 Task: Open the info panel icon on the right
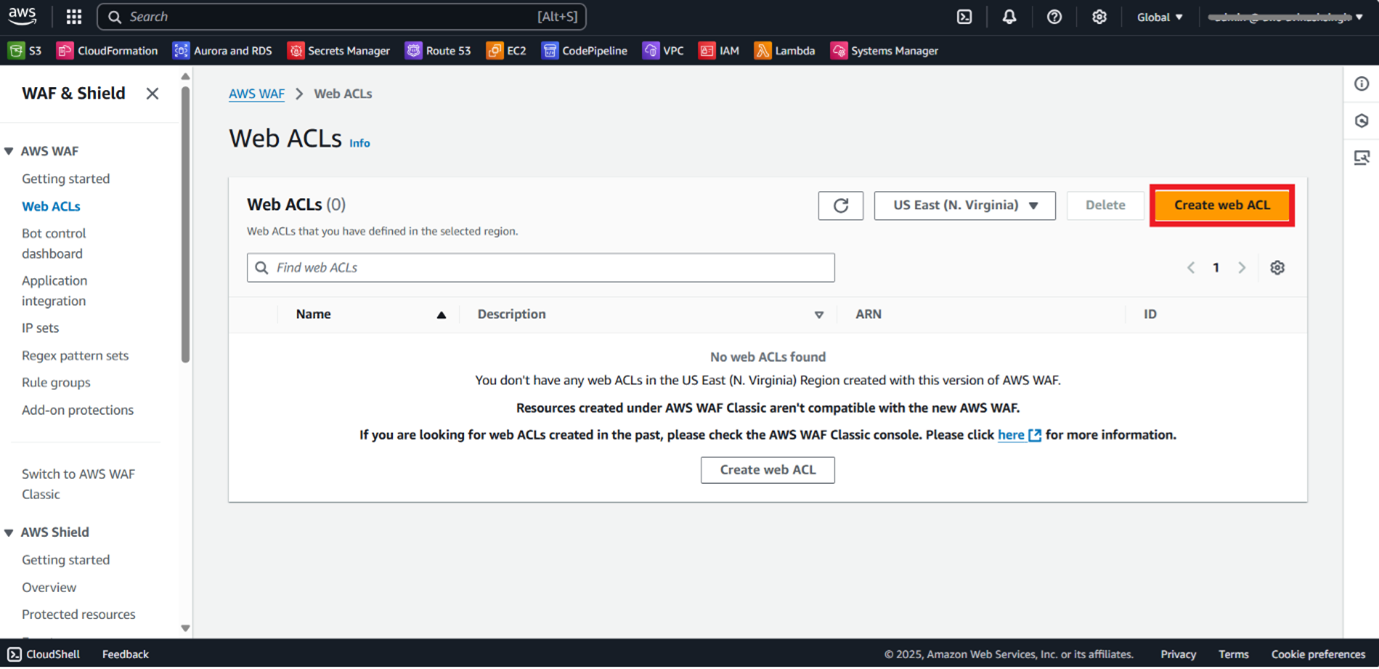click(1362, 84)
